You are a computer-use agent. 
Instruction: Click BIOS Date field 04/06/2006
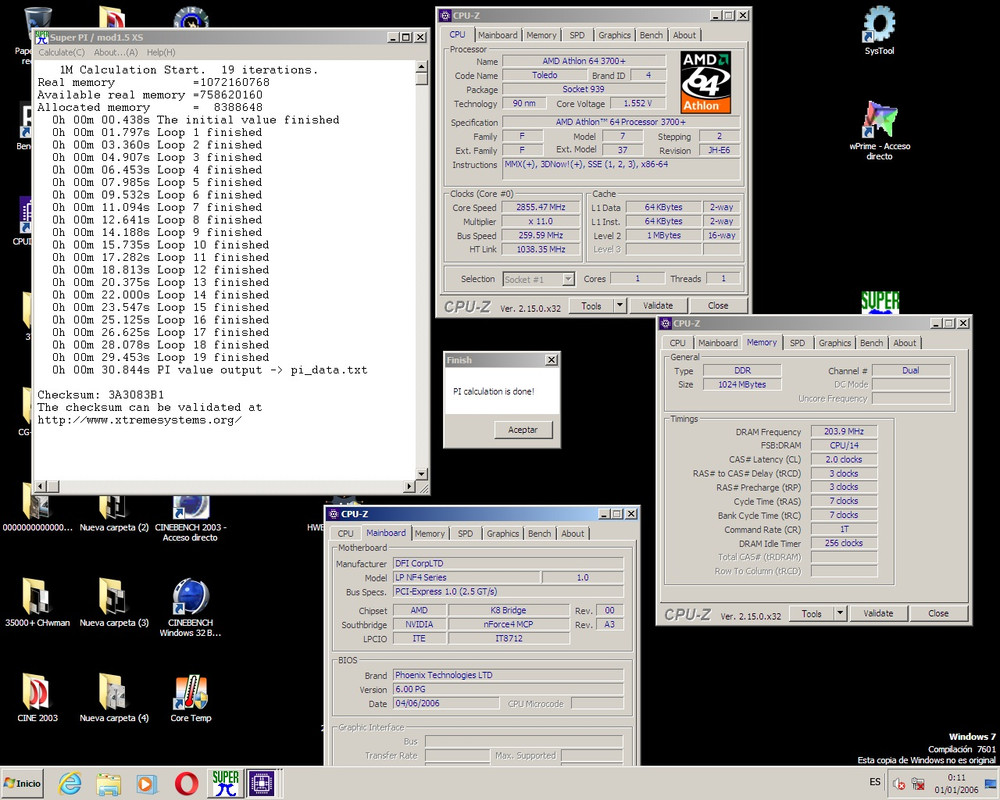(446, 704)
